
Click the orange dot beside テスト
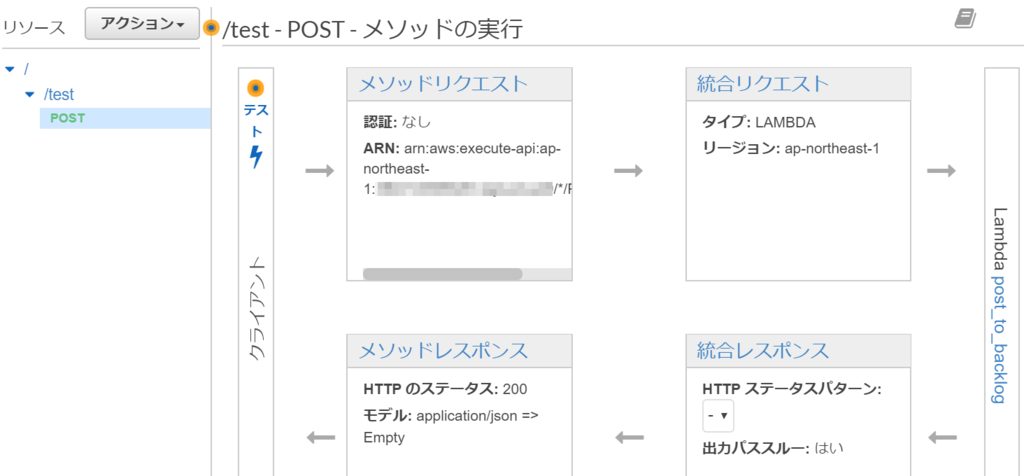pos(256,87)
